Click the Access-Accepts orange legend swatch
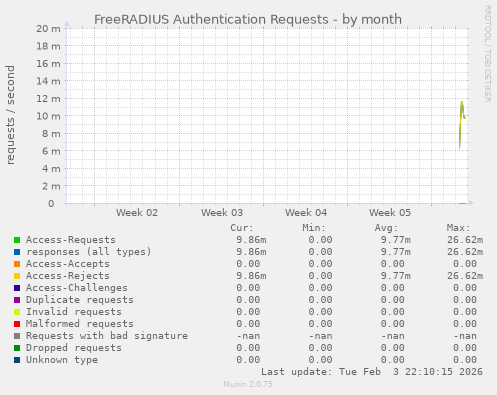Image resolution: width=497 pixels, height=395 pixels. 17,264
